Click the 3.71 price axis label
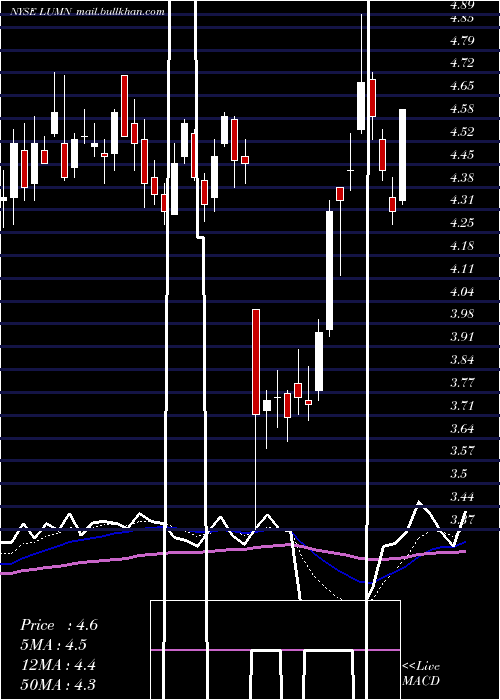The height and width of the screenshot is (700, 500). pos(462,405)
